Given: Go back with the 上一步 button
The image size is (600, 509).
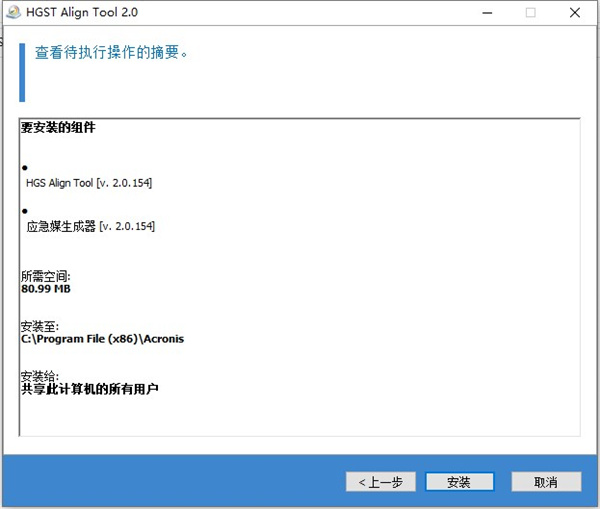Looking at the screenshot, I should pyautogui.click(x=380, y=482).
